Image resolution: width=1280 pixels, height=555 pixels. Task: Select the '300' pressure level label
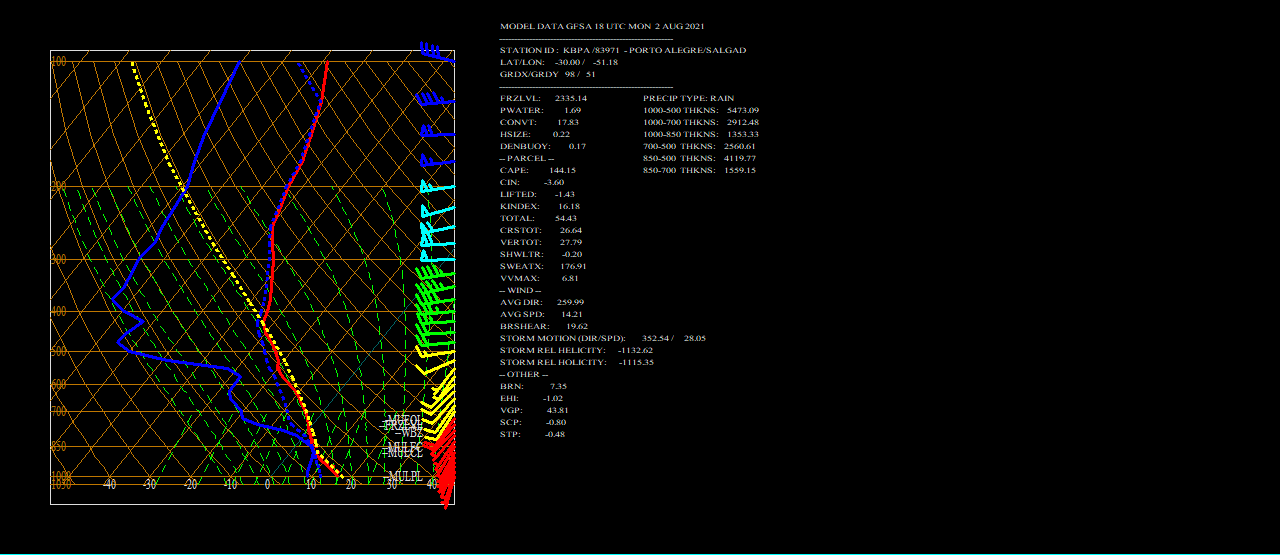coord(59,259)
